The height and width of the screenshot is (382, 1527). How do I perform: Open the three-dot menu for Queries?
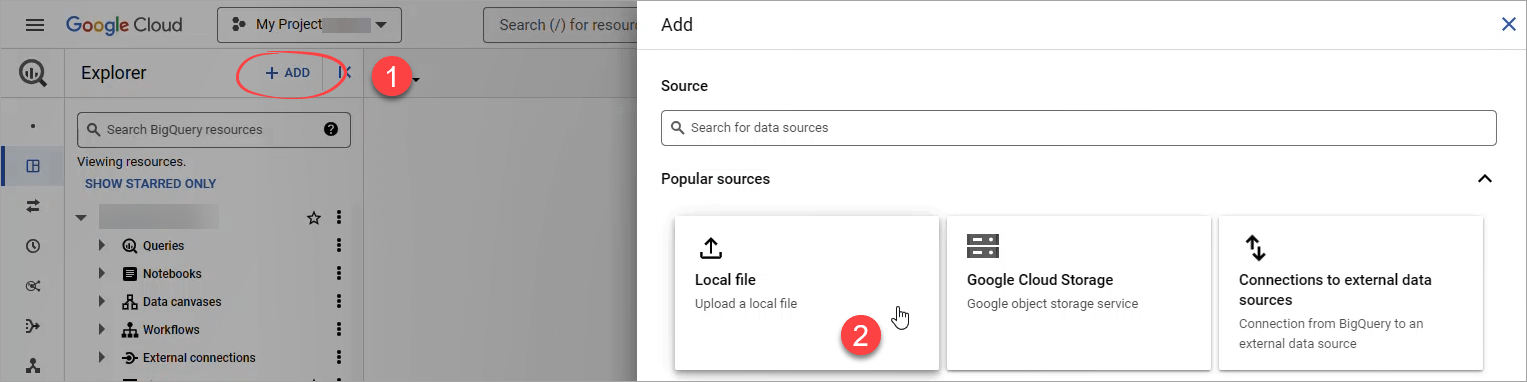click(x=339, y=245)
